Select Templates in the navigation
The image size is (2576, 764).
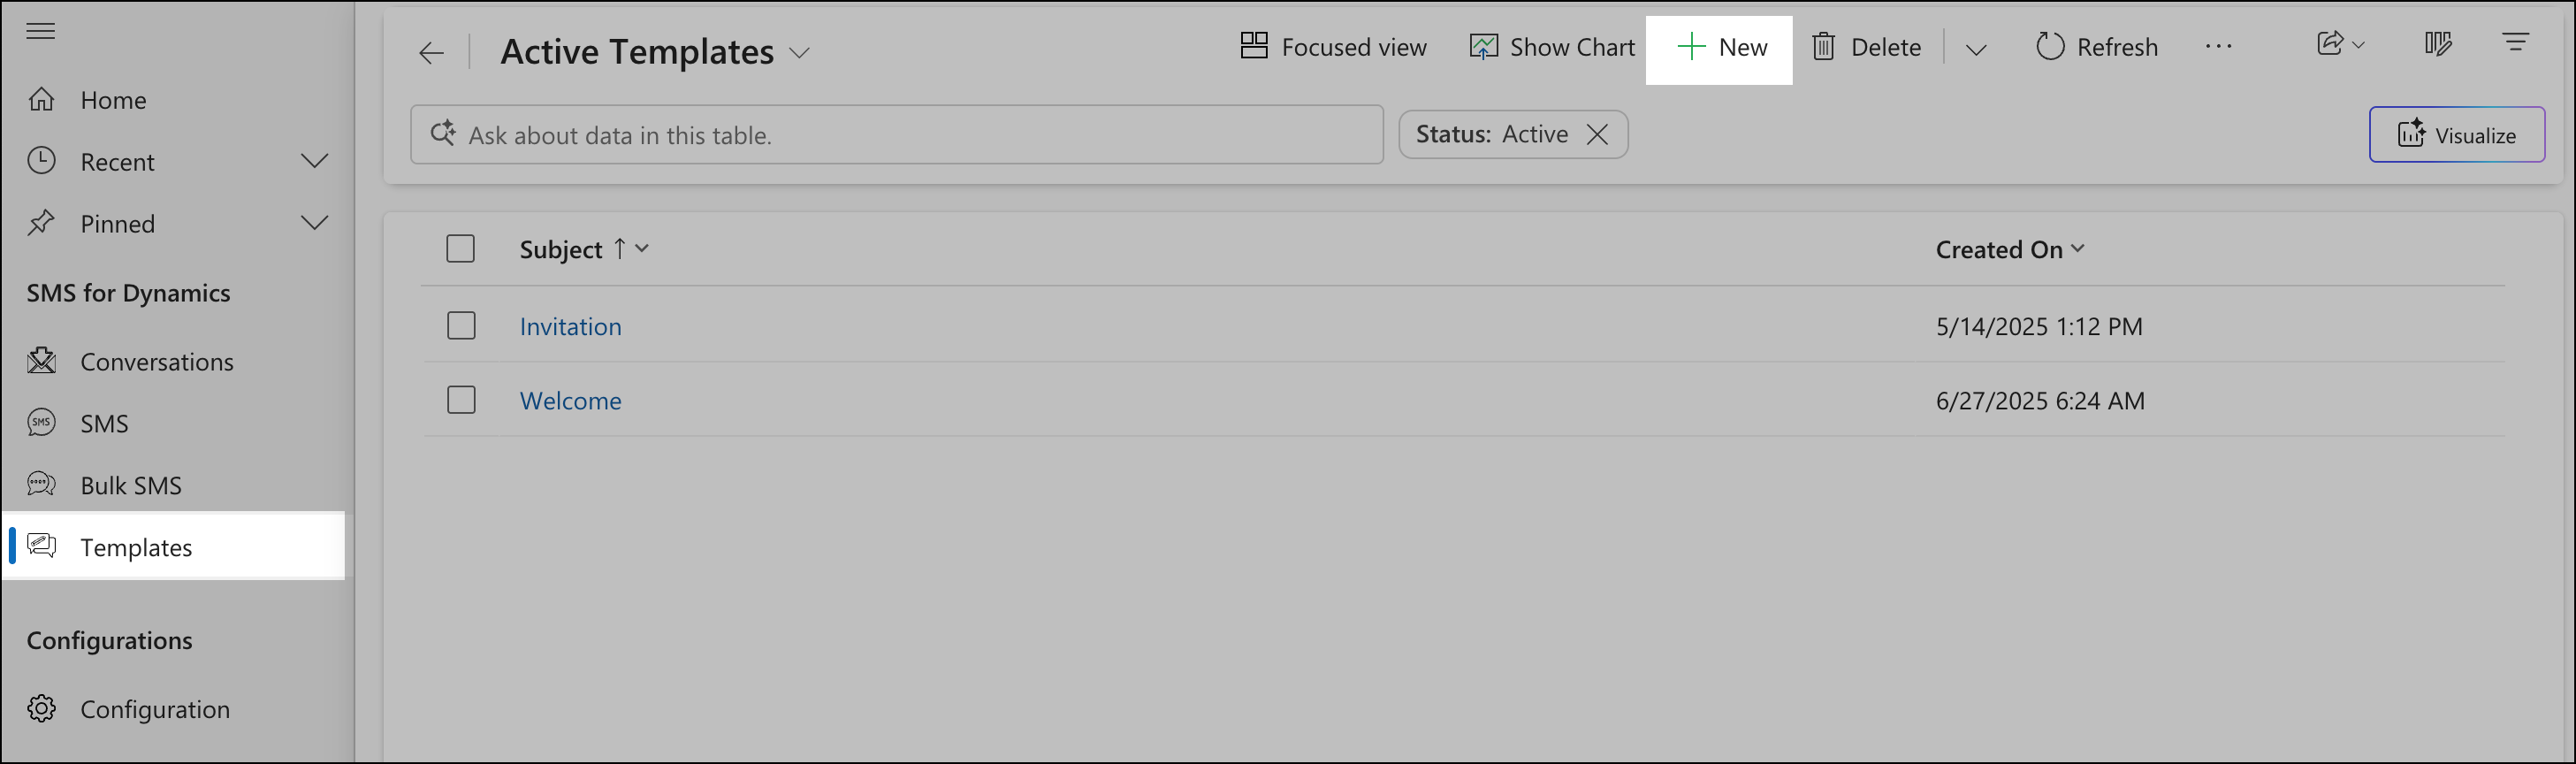[x=136, y=547]
